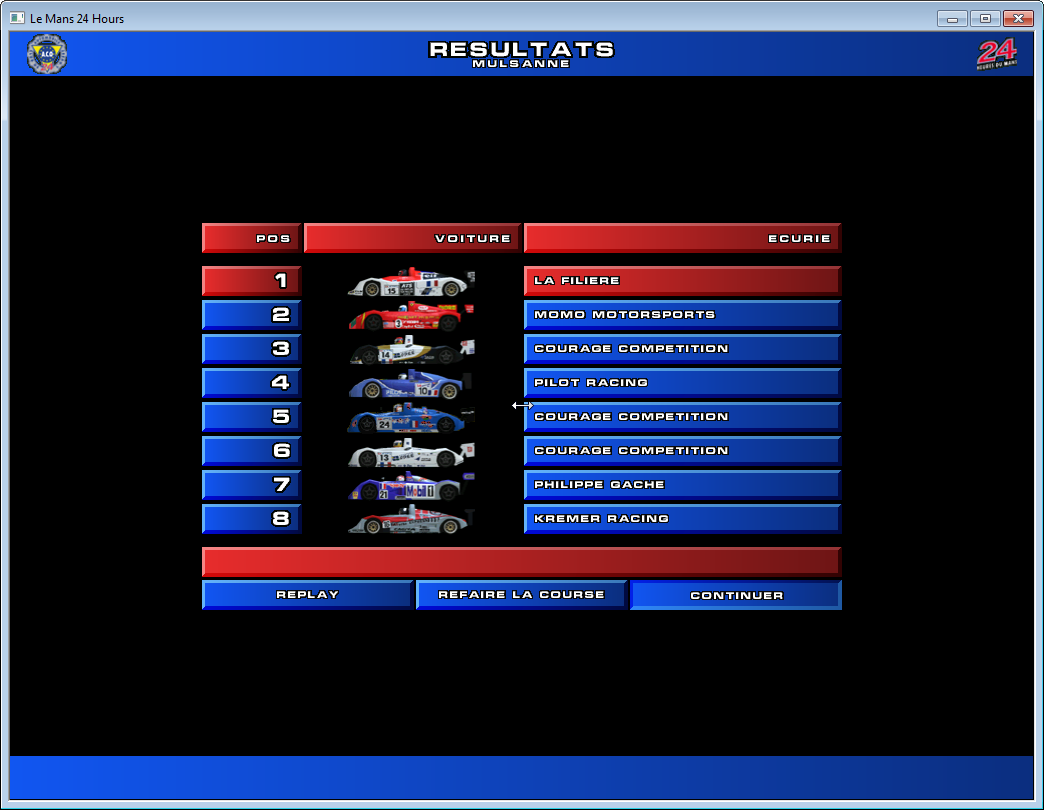Maximize the Le Mans 24 Hours window
This screenshot has width=1044, height=810.
[985, 19]
